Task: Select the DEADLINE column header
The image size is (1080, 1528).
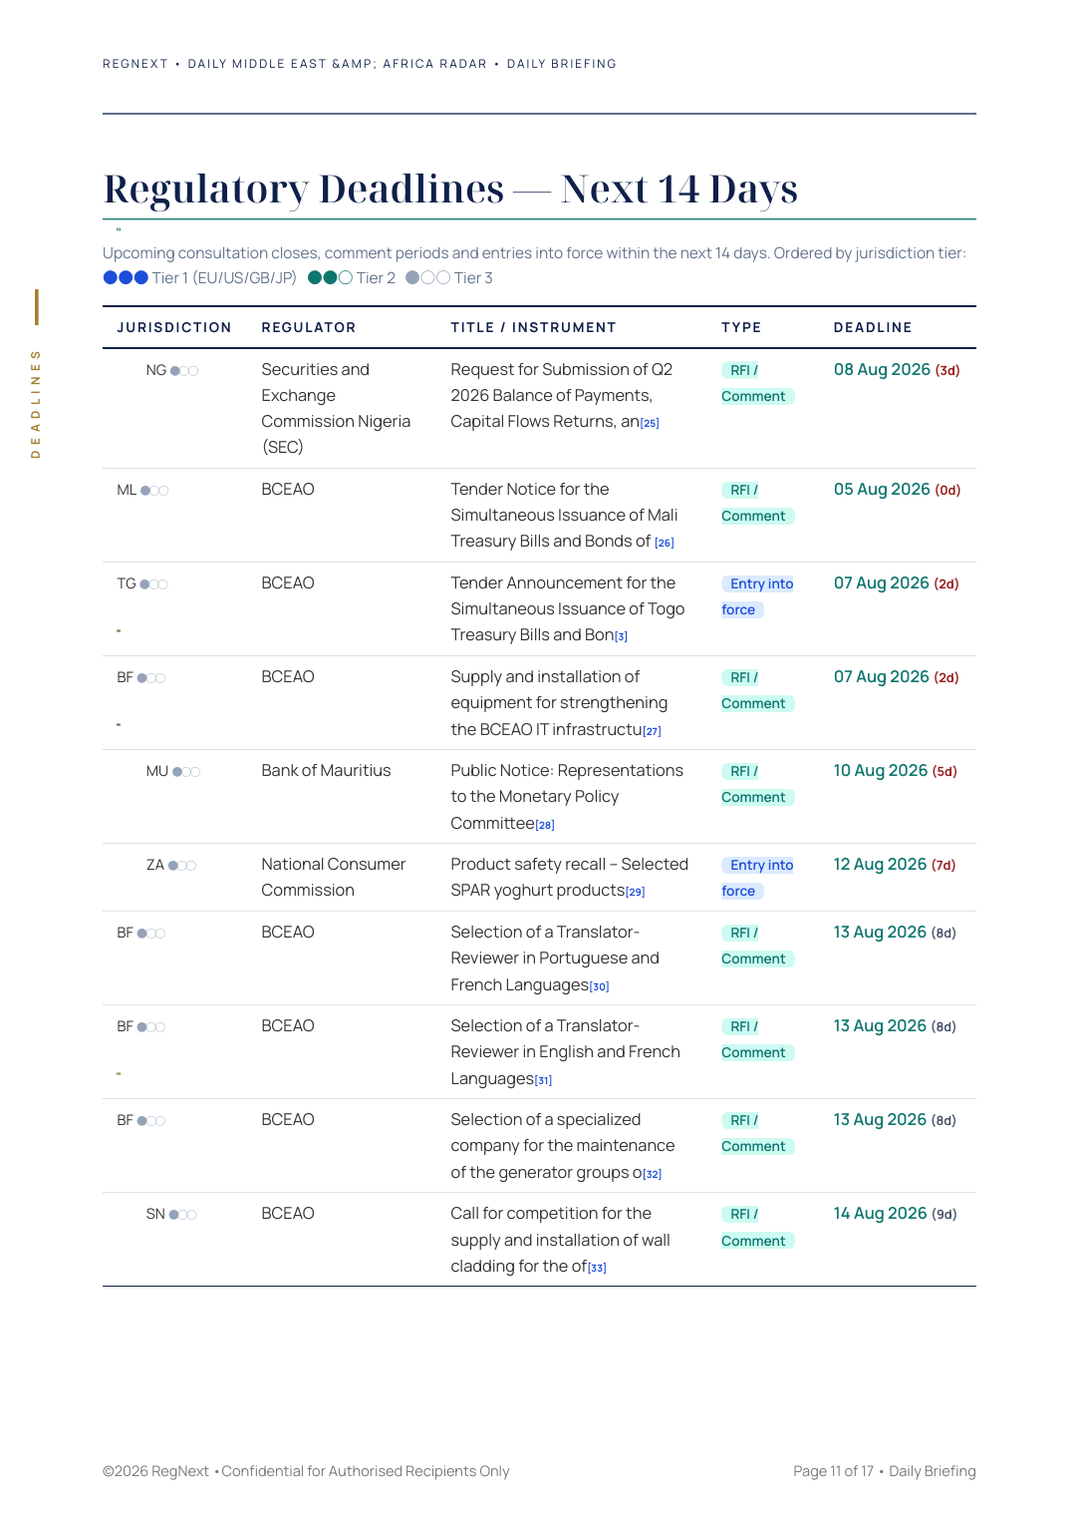Action: pos(873,328)
